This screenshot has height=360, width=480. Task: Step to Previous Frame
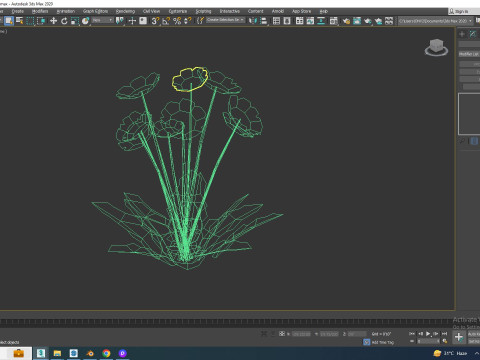point(420,333)
